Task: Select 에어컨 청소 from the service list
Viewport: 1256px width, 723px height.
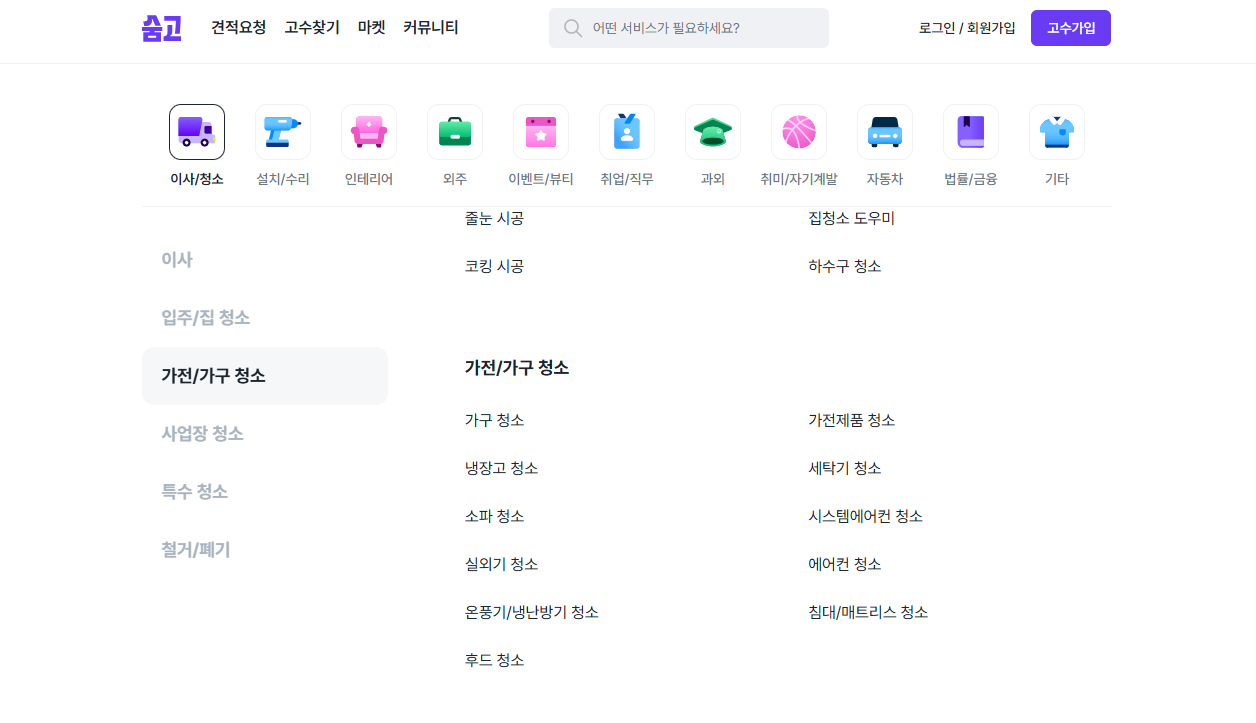Action: 844,563
